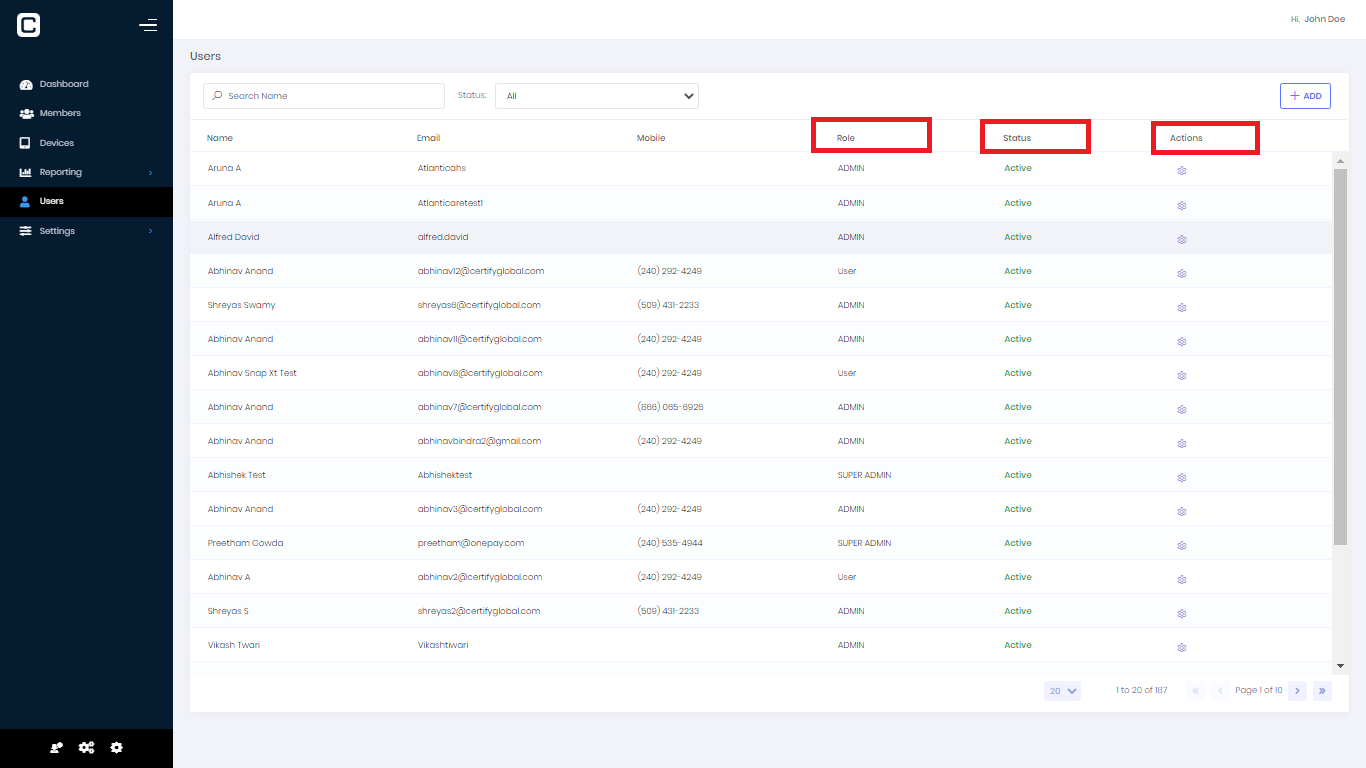The height and width of the screenshot is (768, 1366).
Task: Click the ADD button
Action: tap(1305, 95)
